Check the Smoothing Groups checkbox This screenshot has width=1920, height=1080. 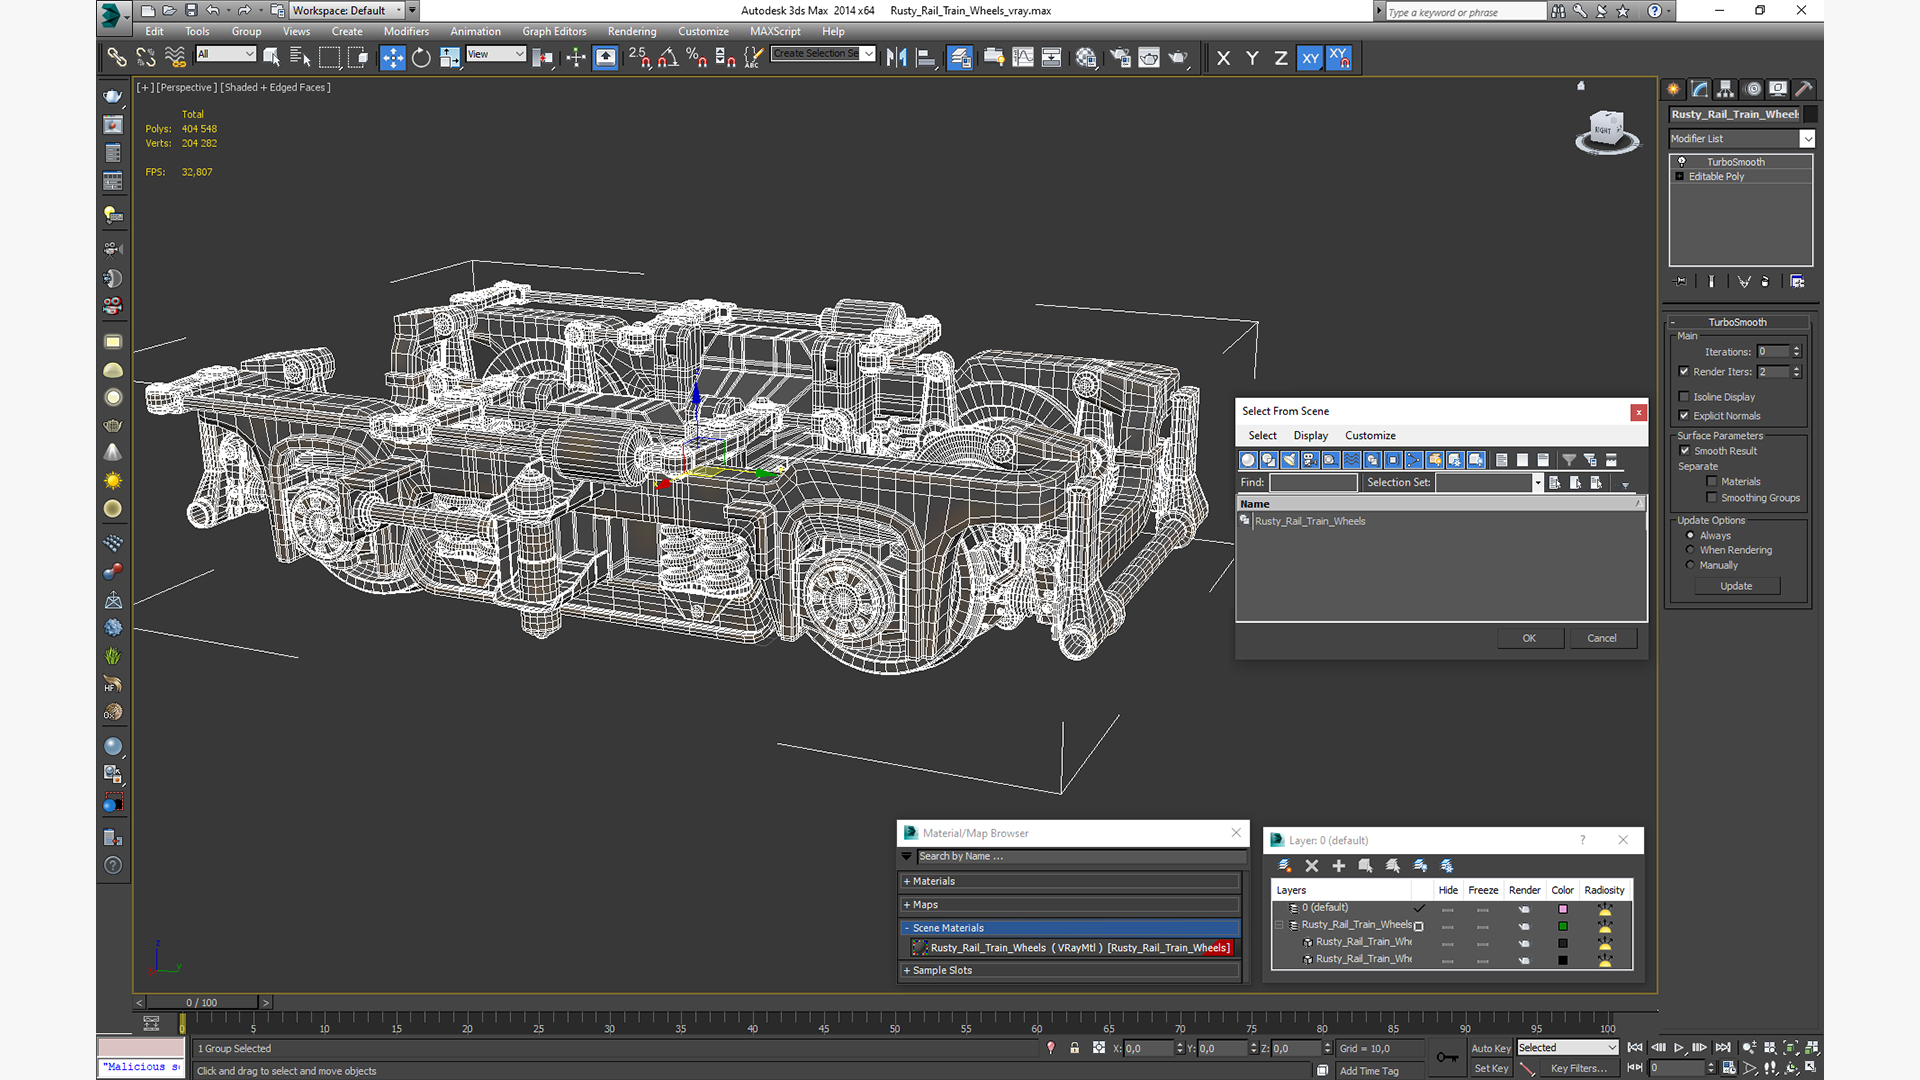coord(1711,498)
